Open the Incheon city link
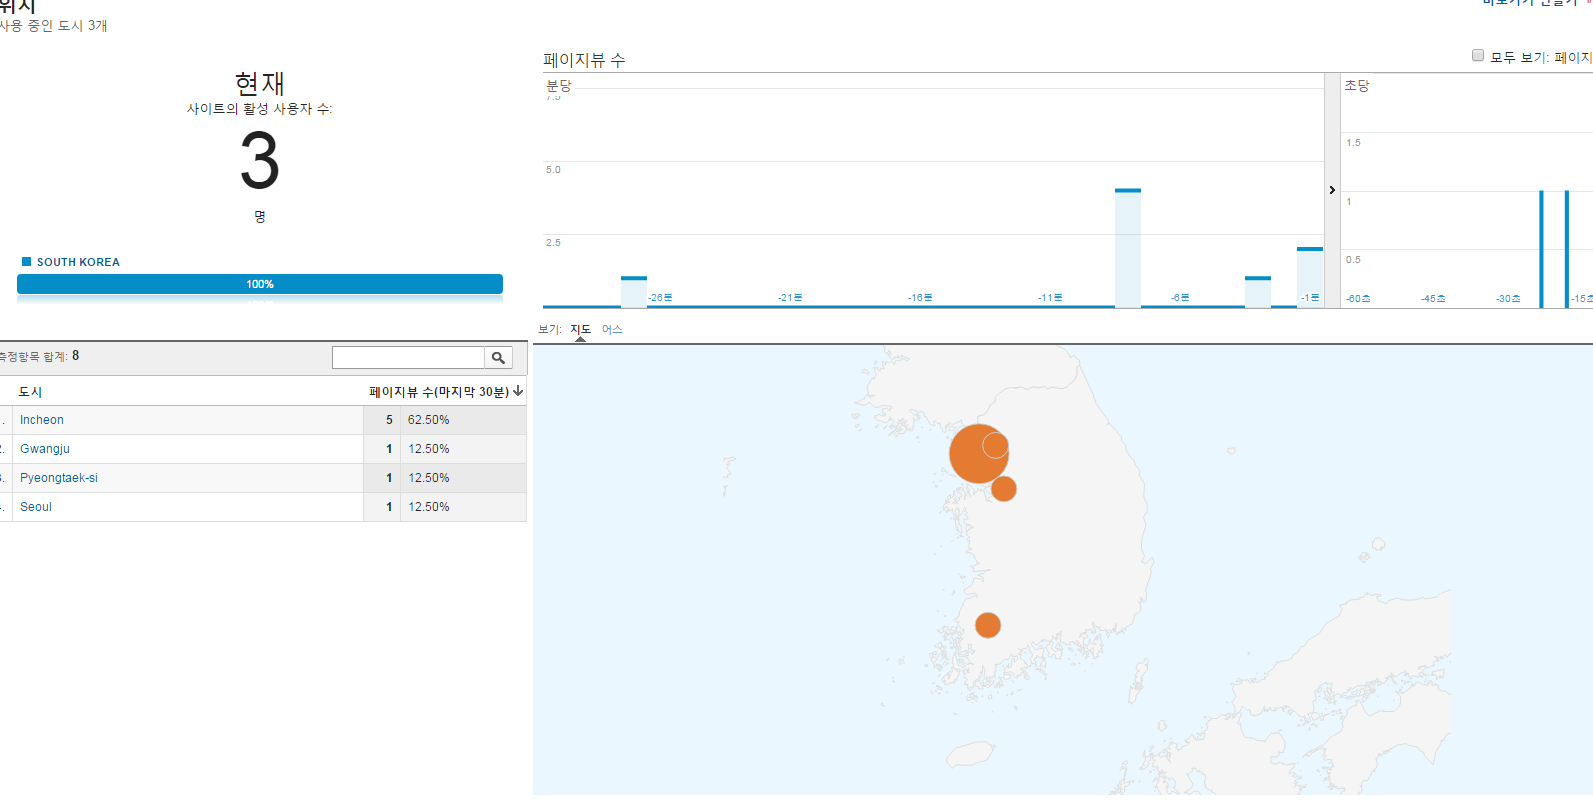This screenshot has width=1593, height=810. coord(42,420)
